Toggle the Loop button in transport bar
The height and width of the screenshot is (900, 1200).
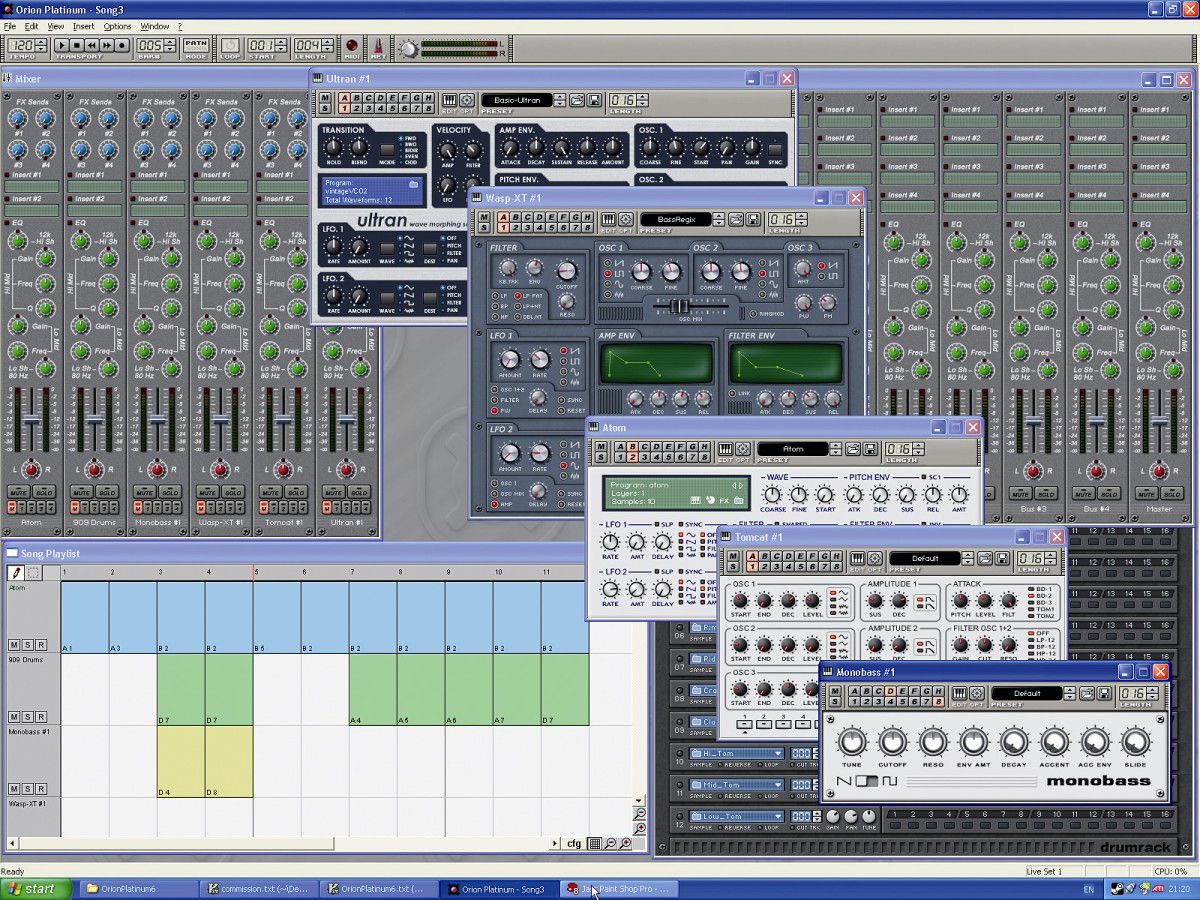[230, 45]
